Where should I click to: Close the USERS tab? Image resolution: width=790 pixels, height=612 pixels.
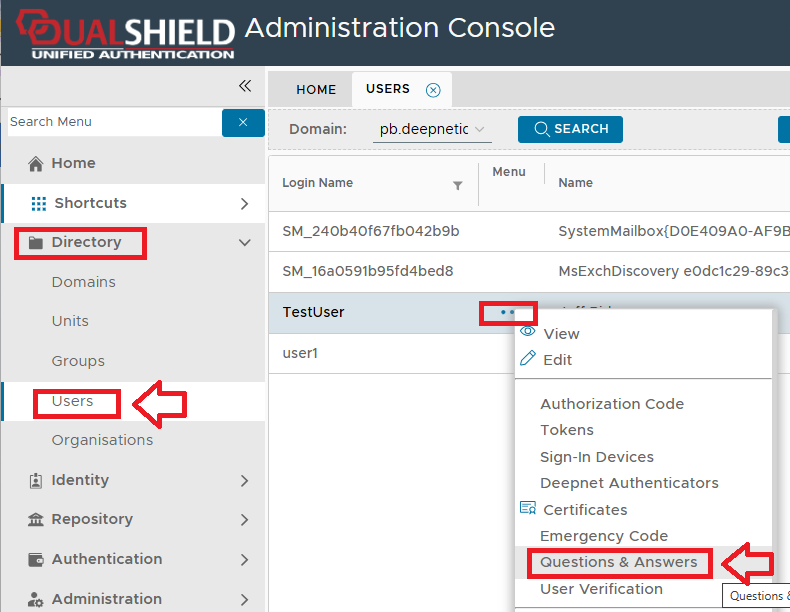(x=433, y=90)
